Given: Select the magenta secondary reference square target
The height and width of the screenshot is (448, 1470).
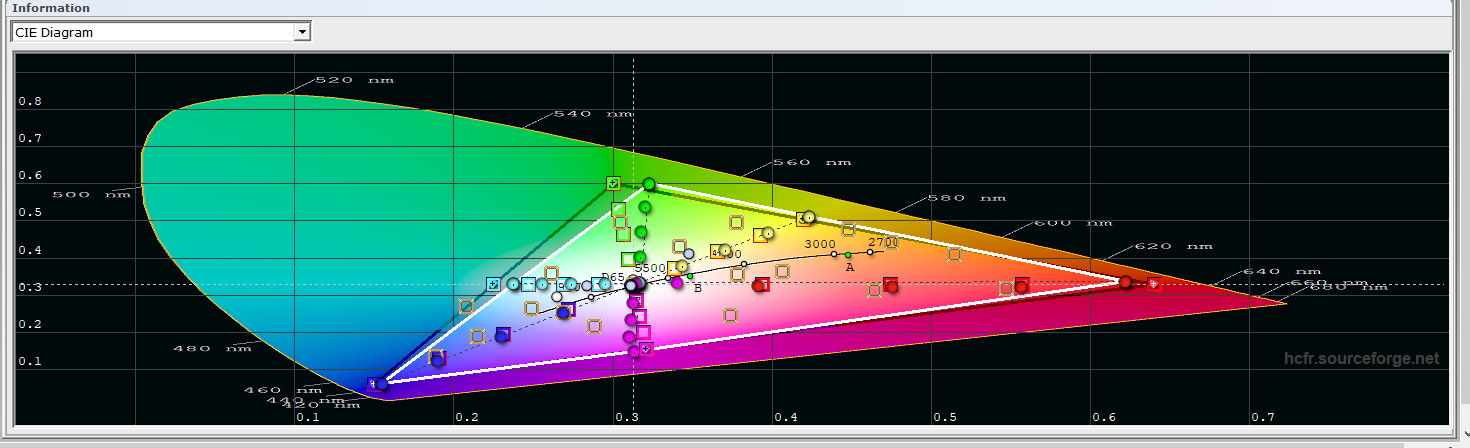Looking at the screenshot, I should point(646,349).
